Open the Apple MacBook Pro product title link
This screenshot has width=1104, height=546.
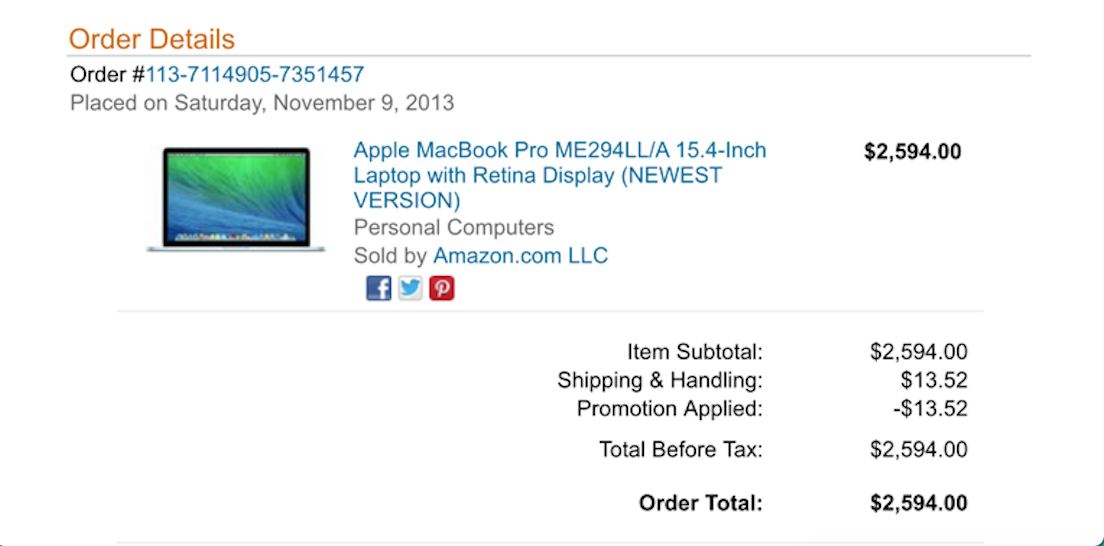click(x=560, y=175)
